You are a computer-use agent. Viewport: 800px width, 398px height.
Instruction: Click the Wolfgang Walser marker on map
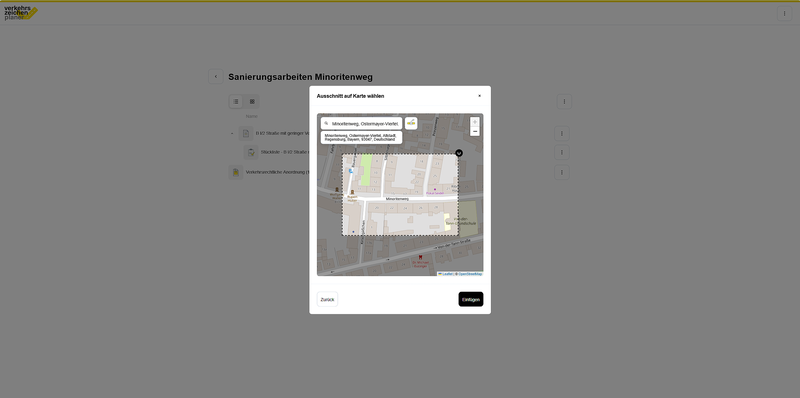tap(336, 190)
